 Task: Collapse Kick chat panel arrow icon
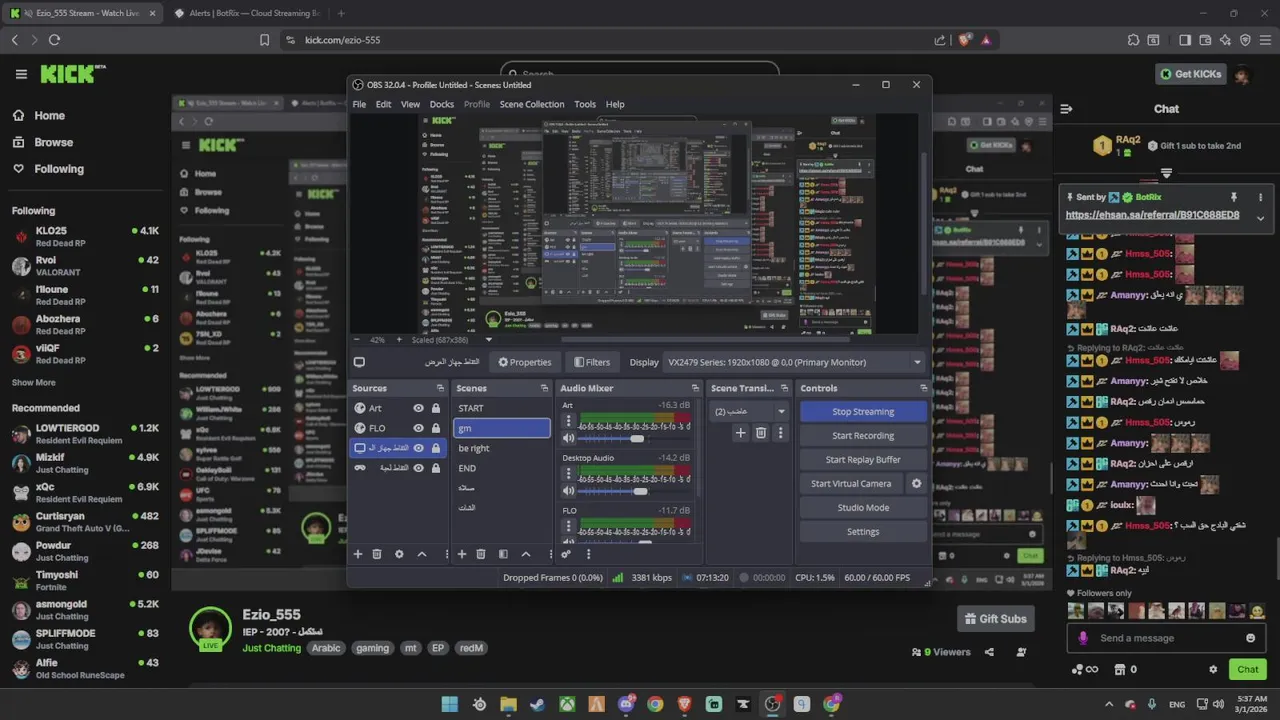pyautogui.click(x=1066, y=109)
